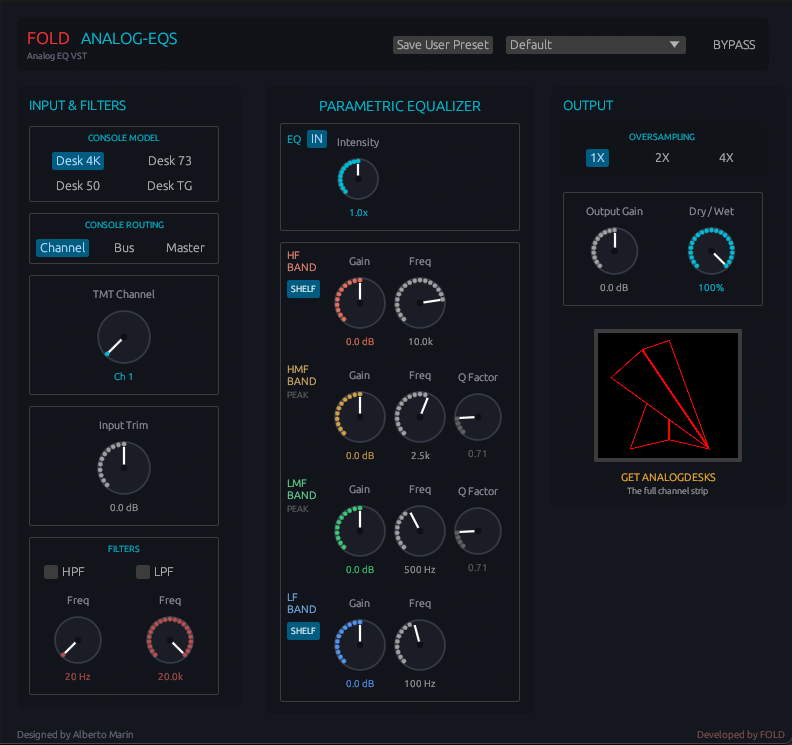Click the 1.0x Intensity value
792x745 pixels.
coord(358,213)
